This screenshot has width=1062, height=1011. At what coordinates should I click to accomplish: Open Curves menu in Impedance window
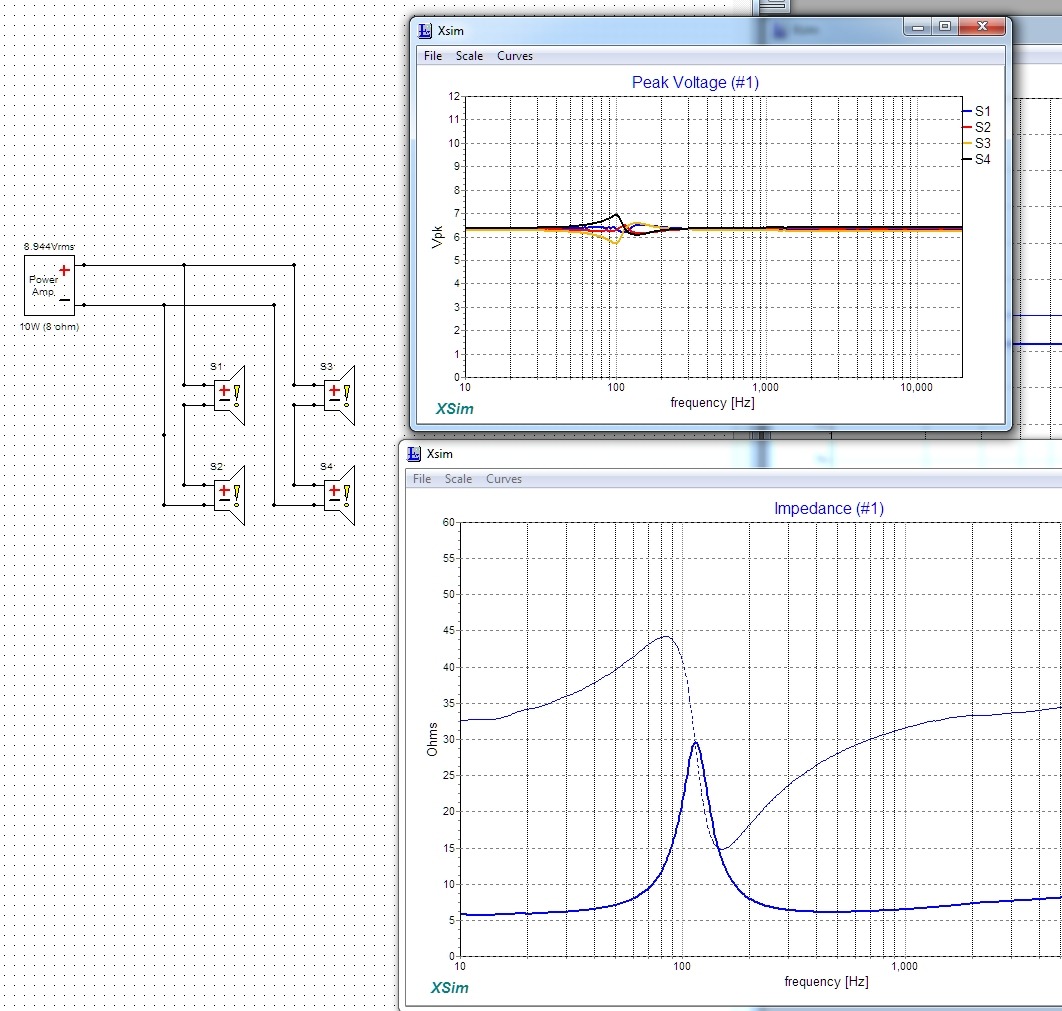(x=504, y=479)
